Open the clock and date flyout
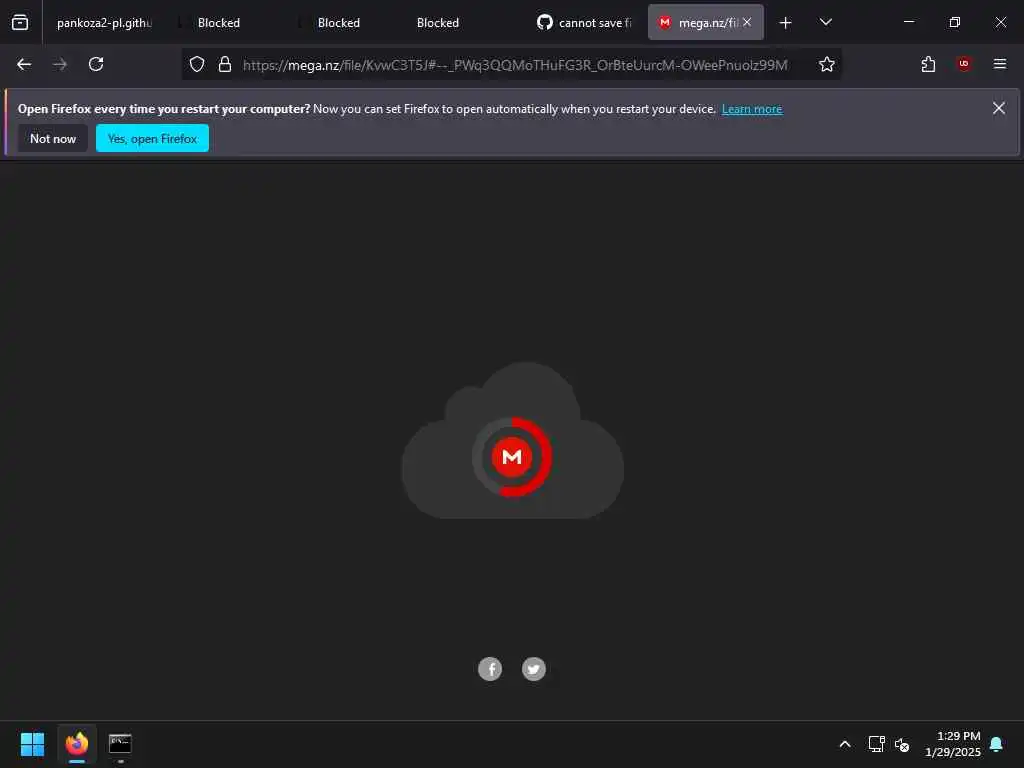The width and height of the screenshot is (1024, 768). point(953,744)
